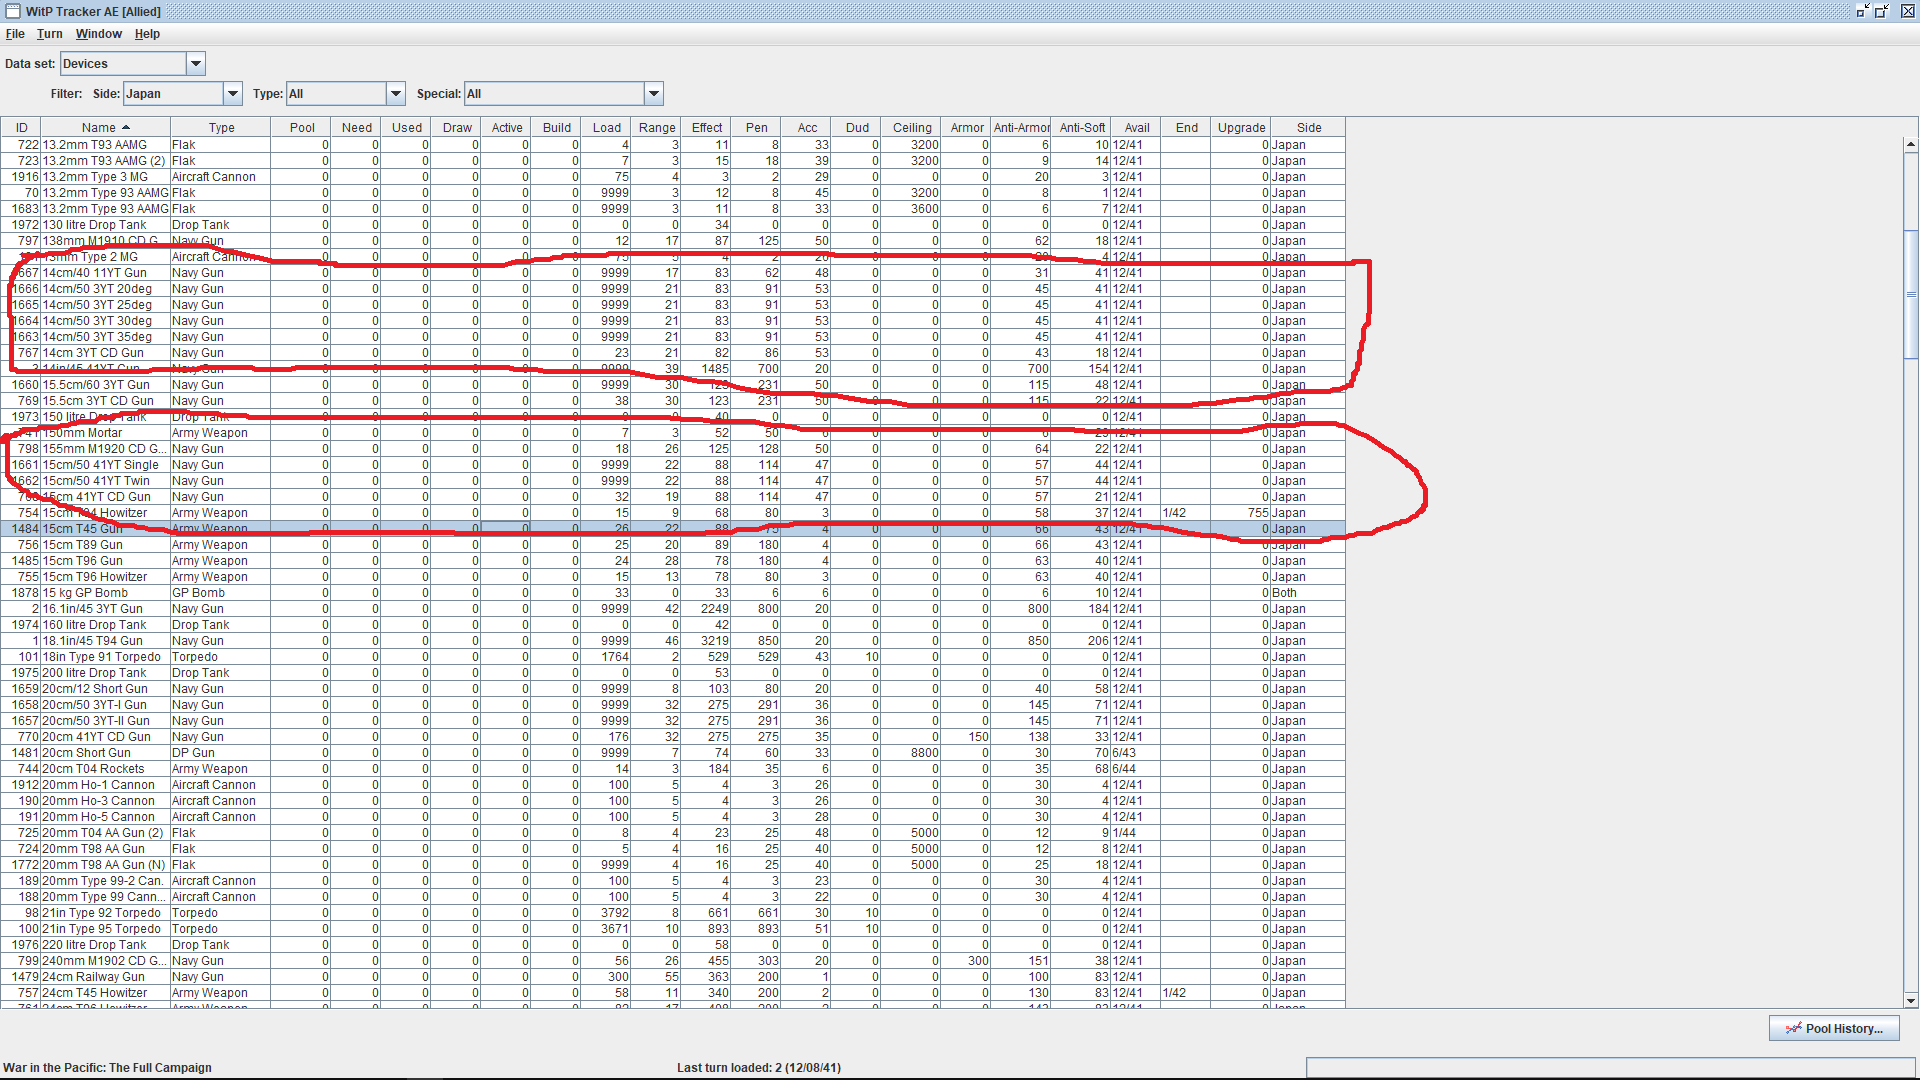Click the internal frame maximize icon

pyautogui.click(x=1881, y=11)
